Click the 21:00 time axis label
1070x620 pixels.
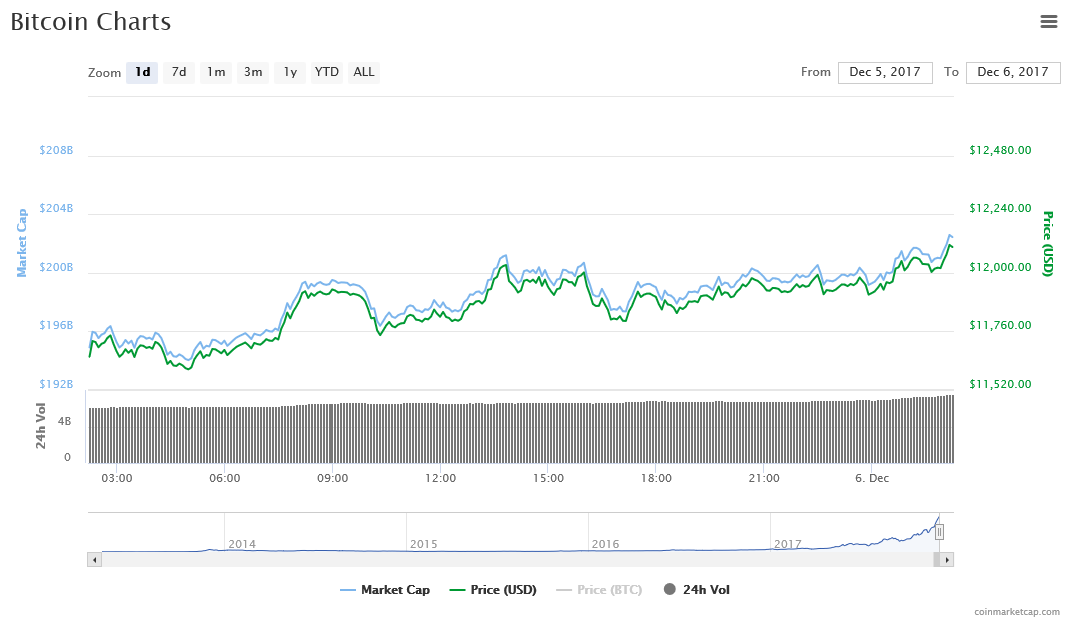coord(764,478)
